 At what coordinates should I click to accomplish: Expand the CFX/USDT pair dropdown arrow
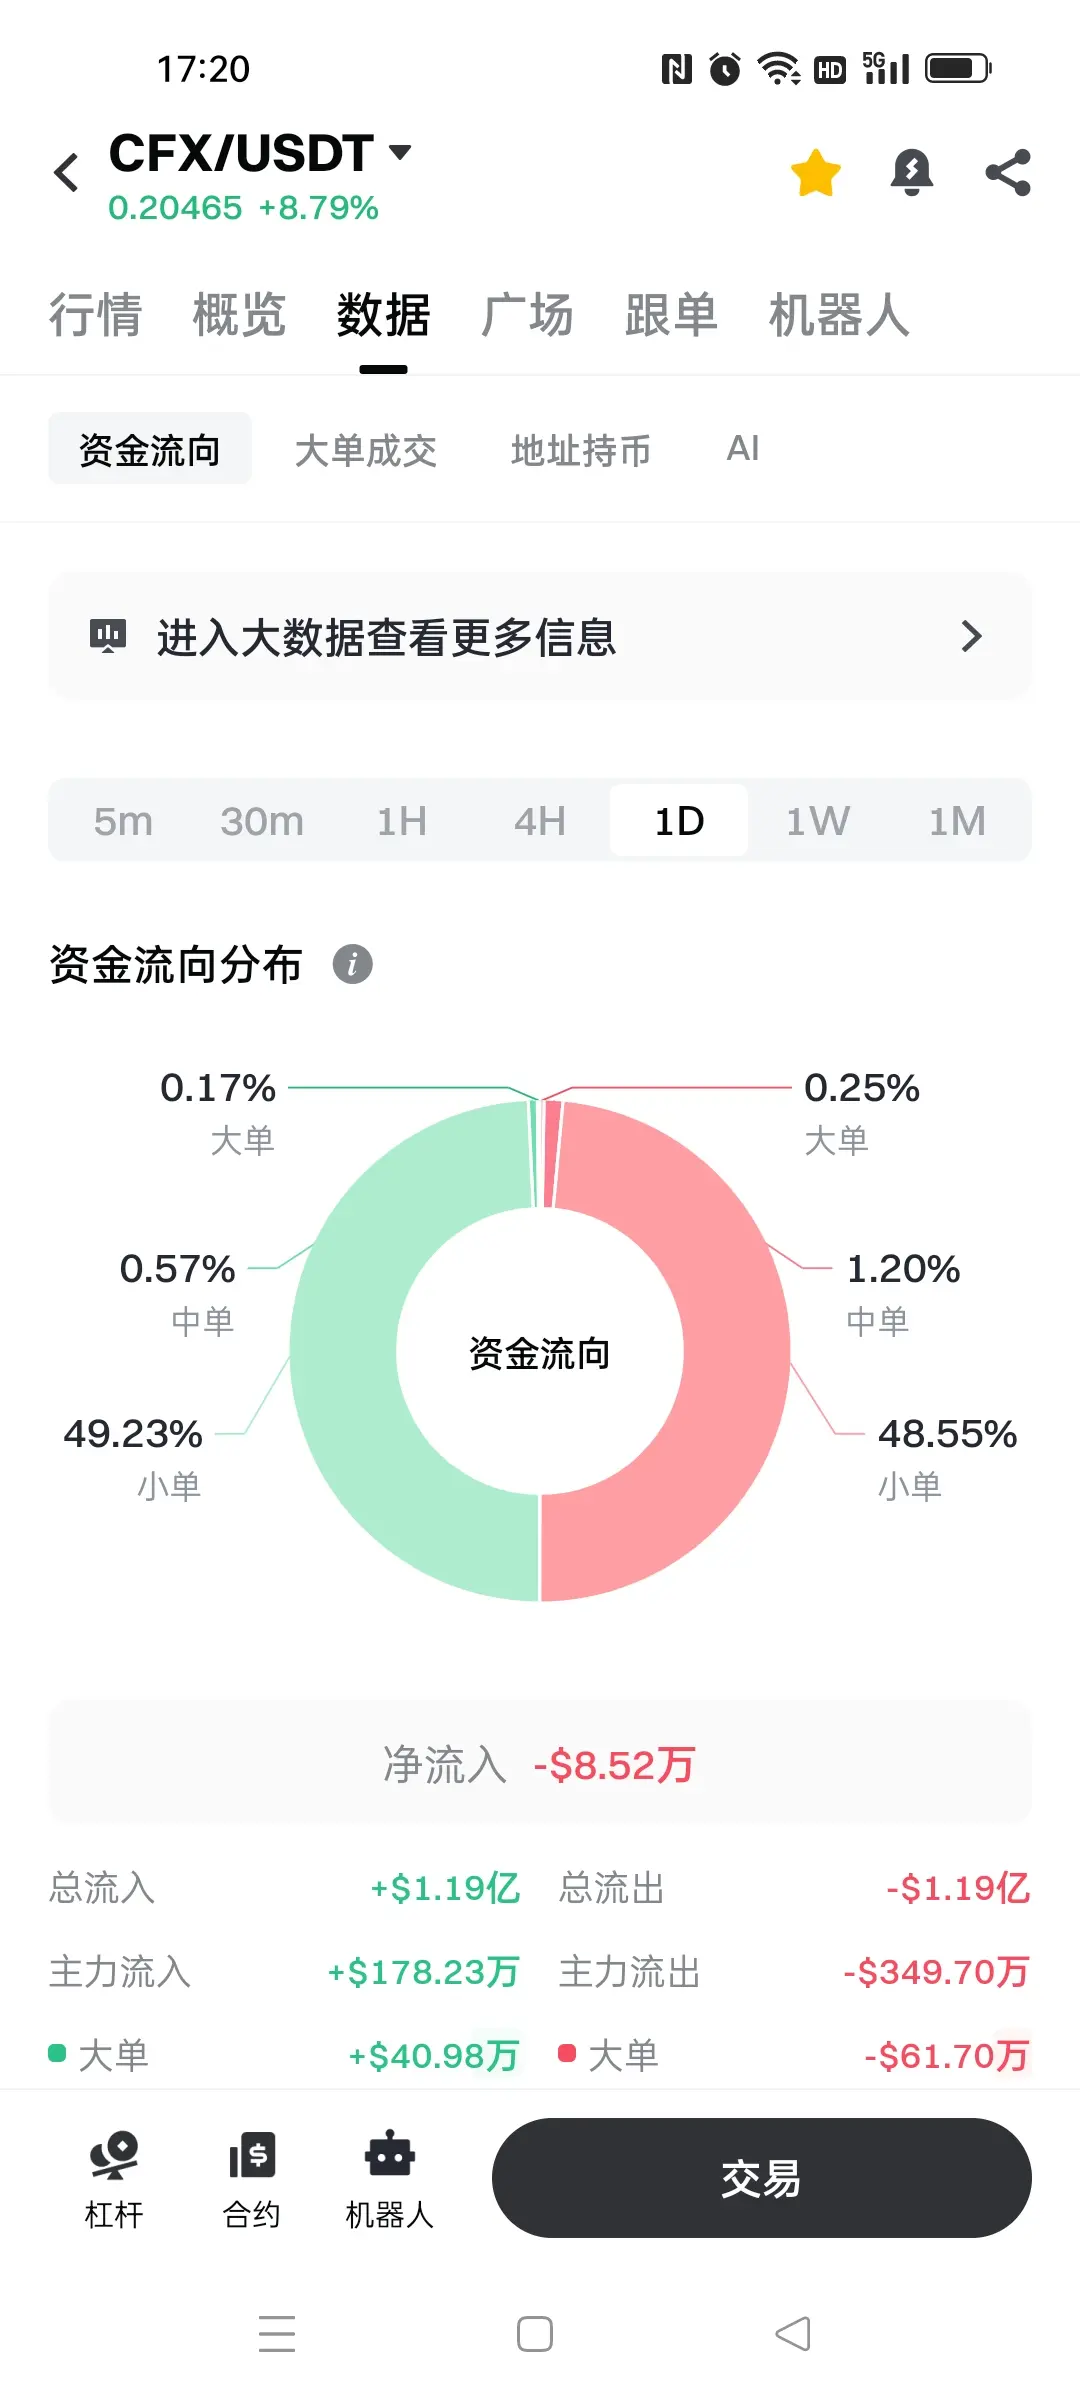[400, 152]
